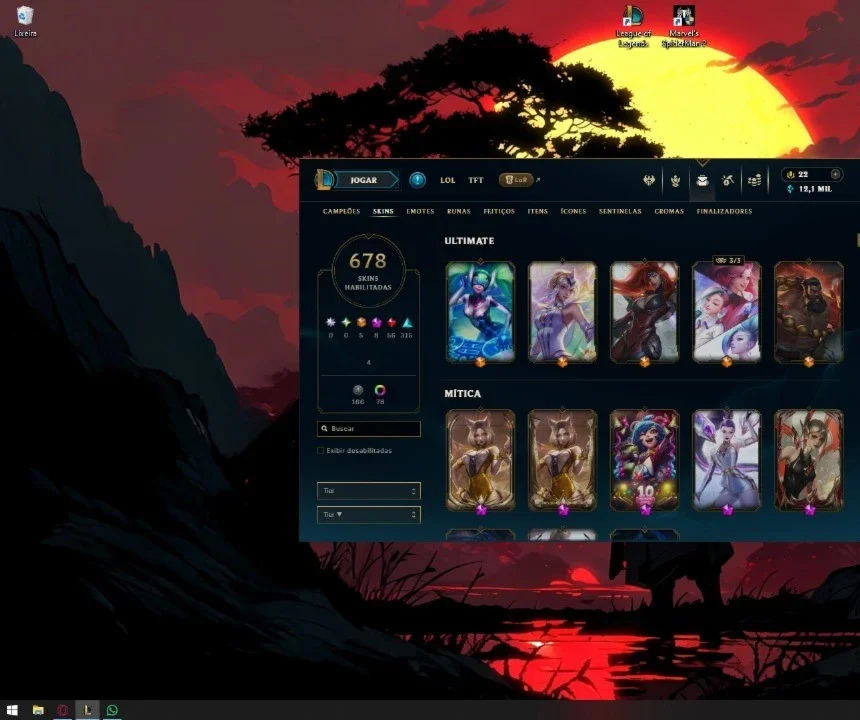Screen dimensions: 860x720
Task: Select the League of Legends desktop shortcut
Action: (633, 26)
